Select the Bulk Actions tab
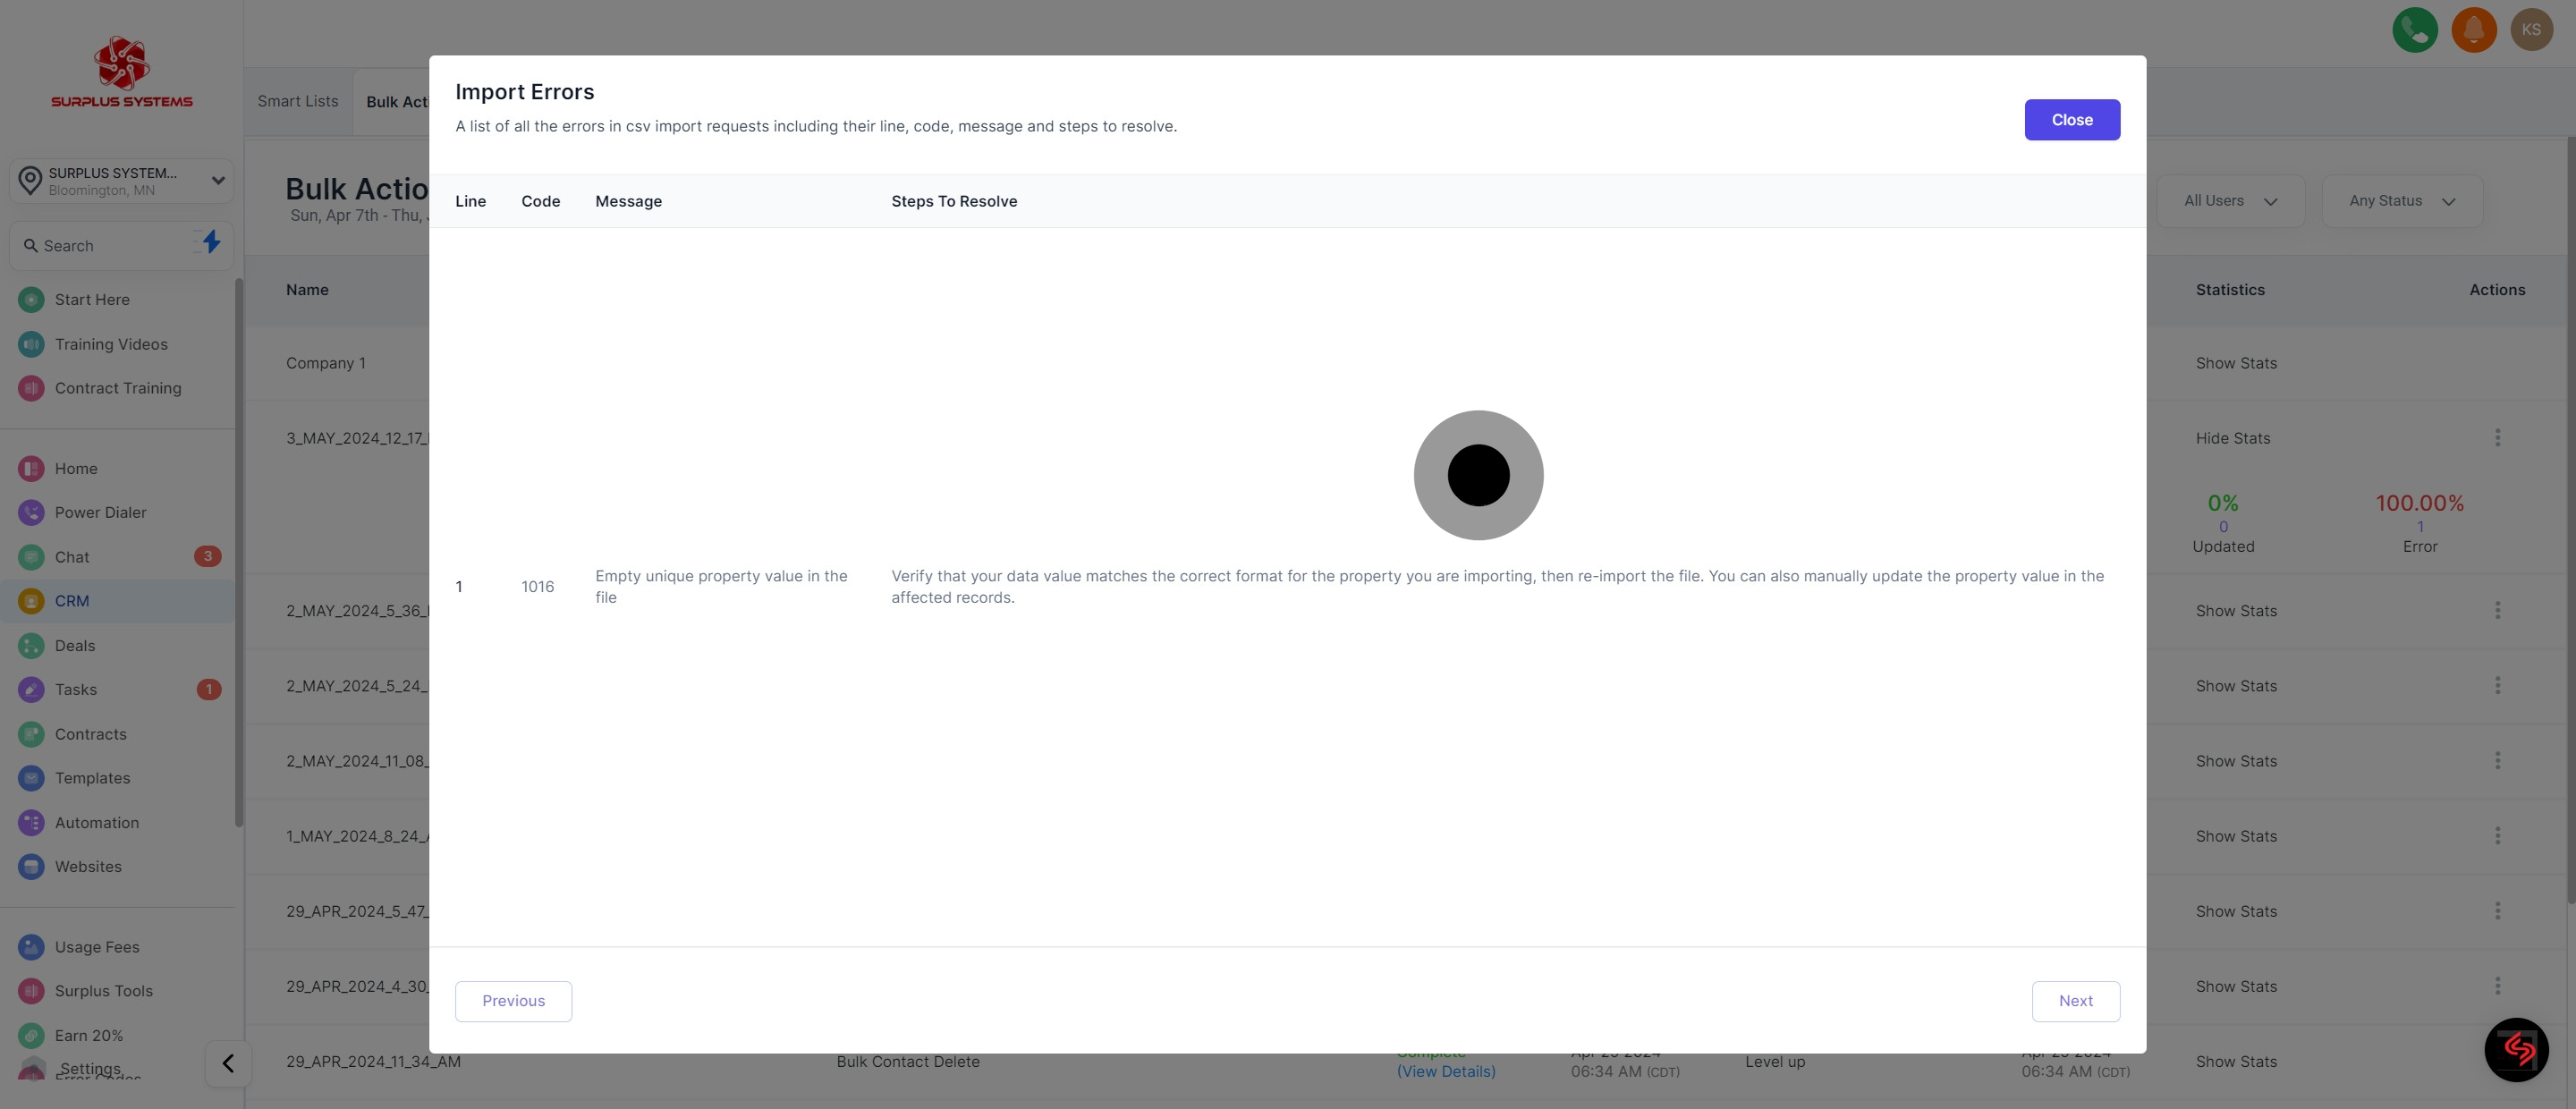The image size is (2576, 1109). point(399,101)
